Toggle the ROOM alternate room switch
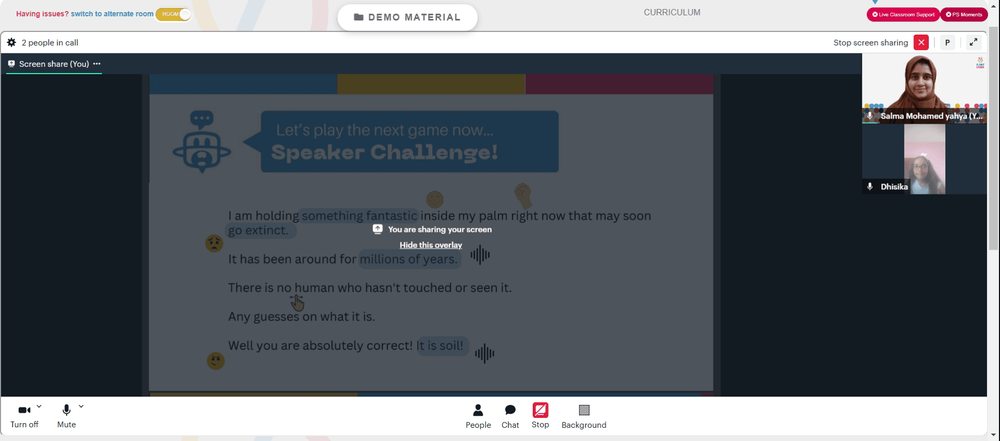 tap(173, 14)
